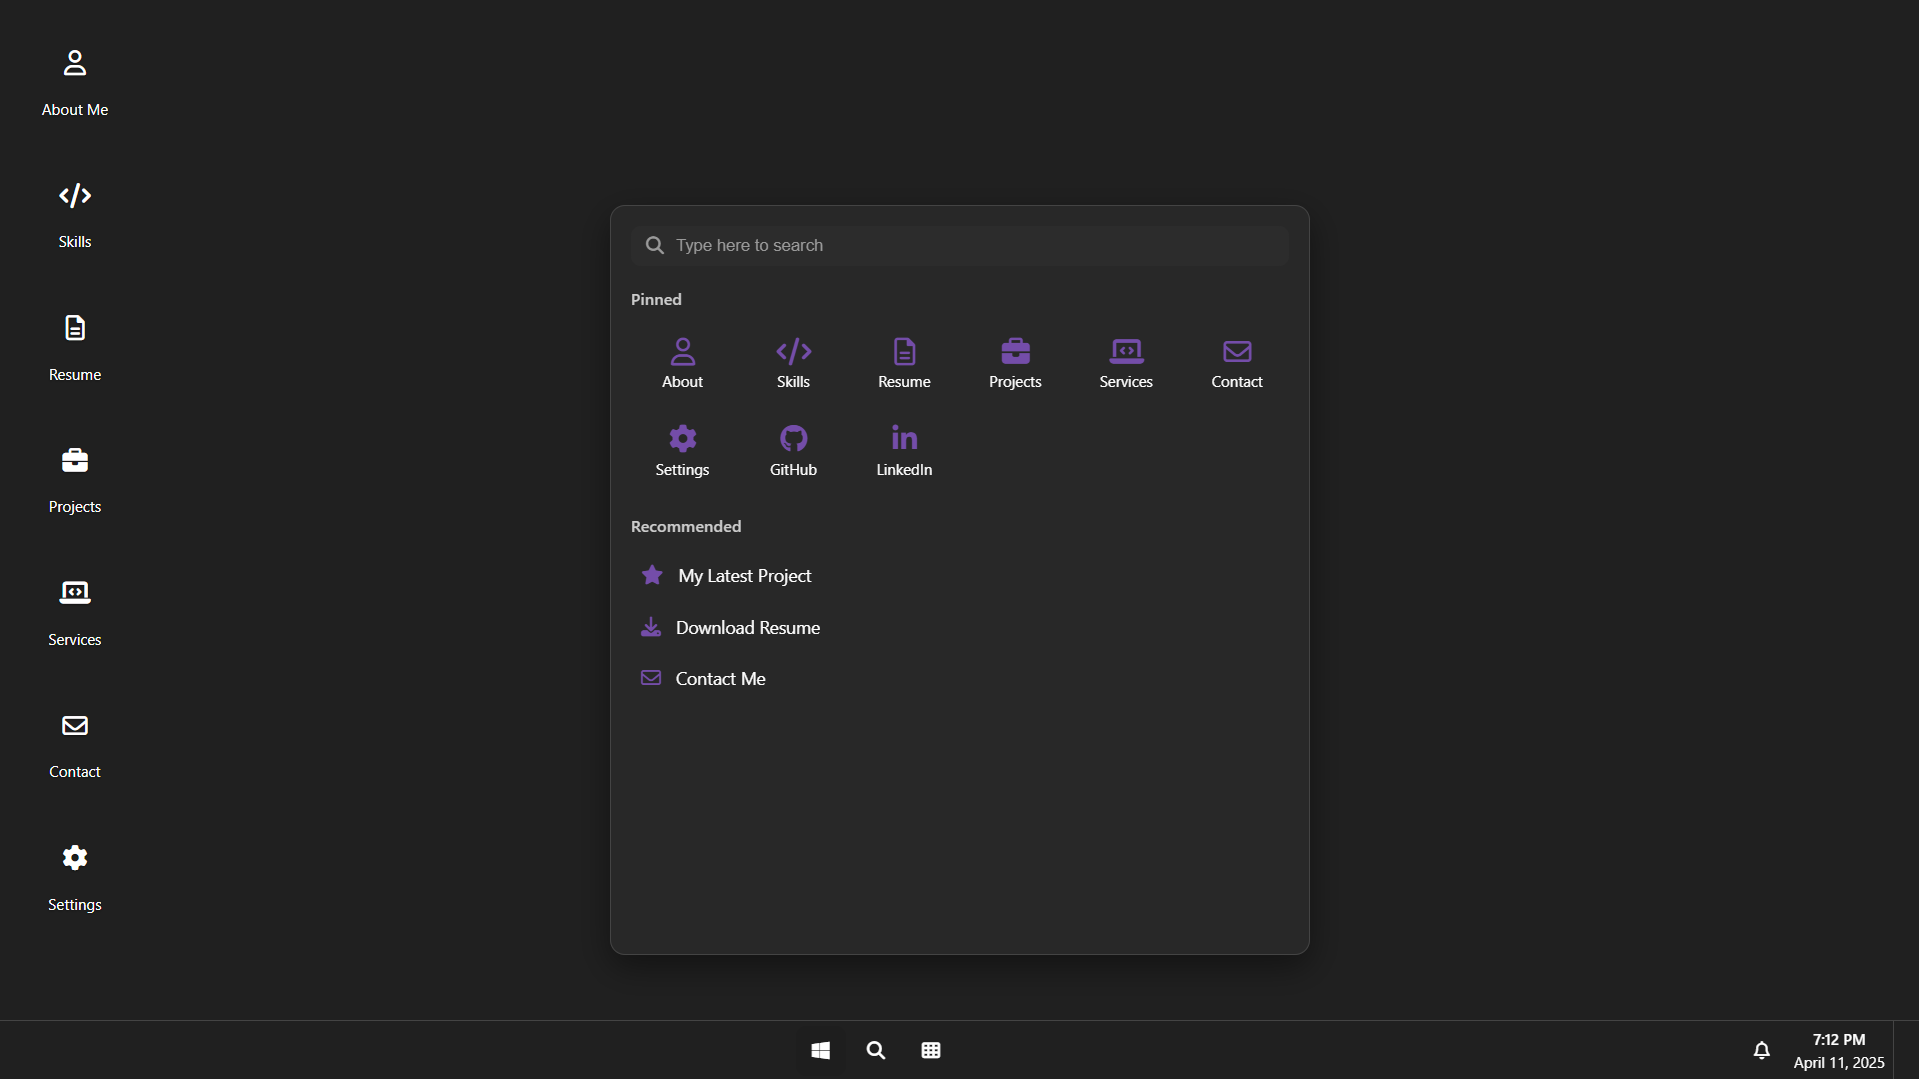Viewport: 1919px width, 1079px height.
Task: Click the start menu search field
Action: coord(960,245)
